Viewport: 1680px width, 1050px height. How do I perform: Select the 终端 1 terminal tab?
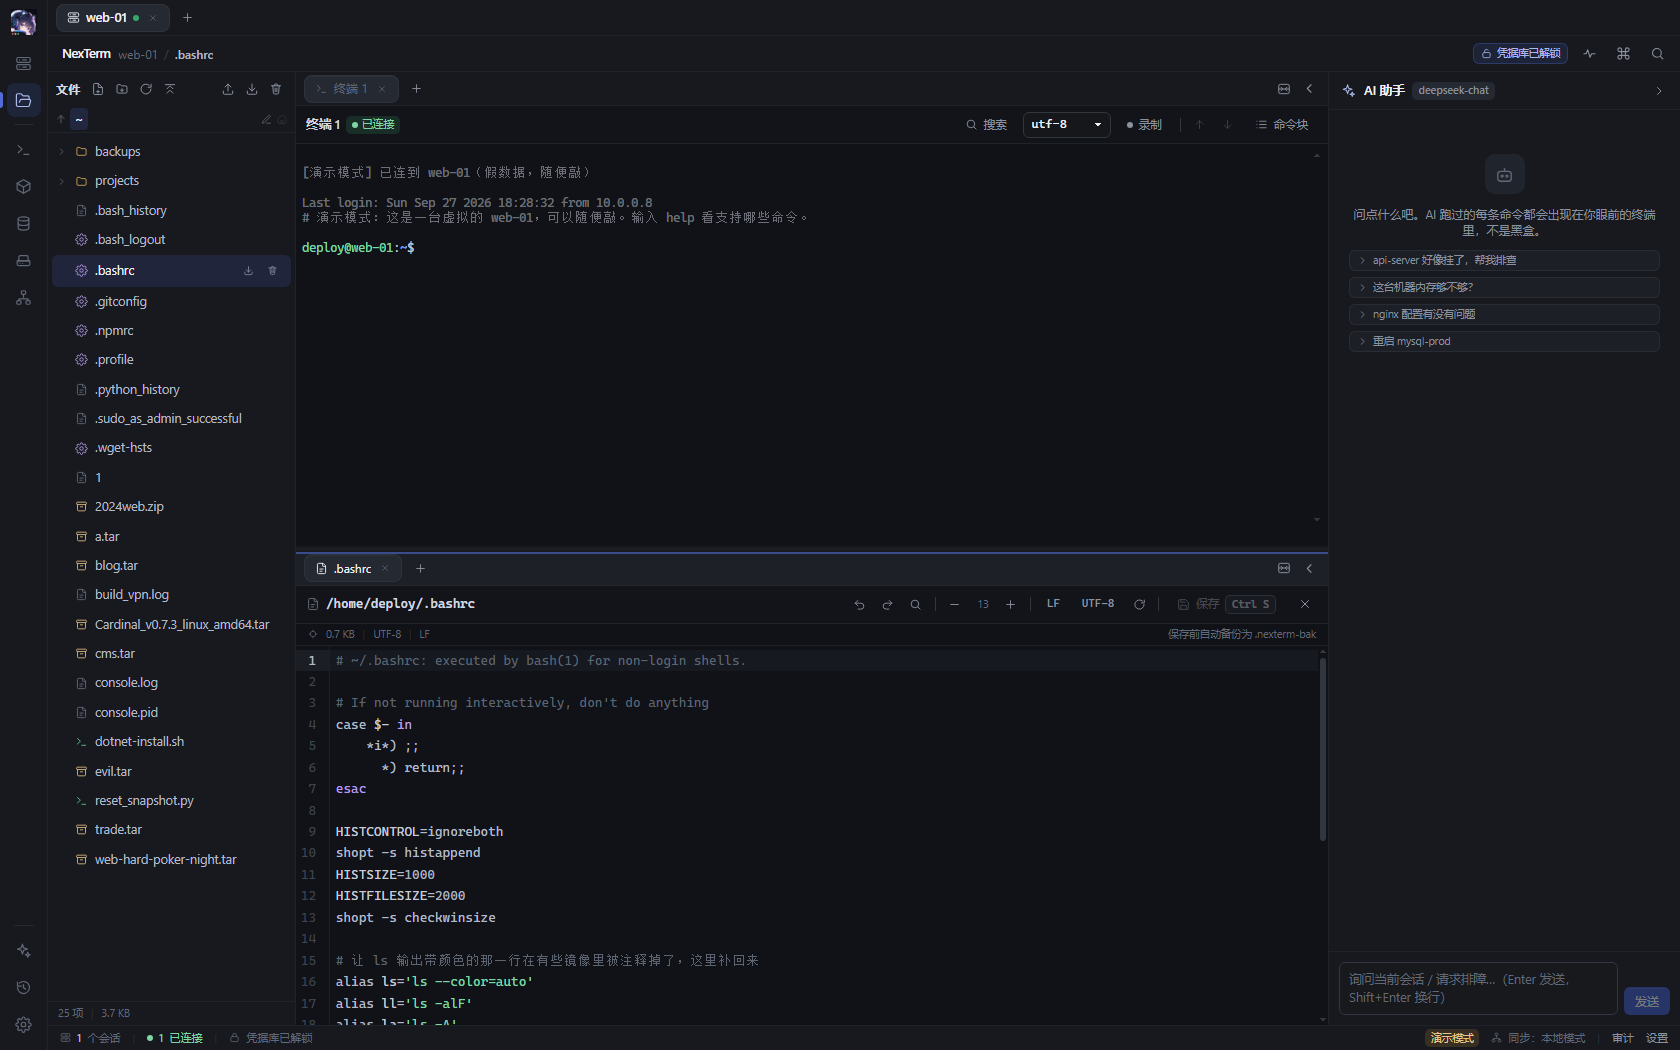point(351,89)
